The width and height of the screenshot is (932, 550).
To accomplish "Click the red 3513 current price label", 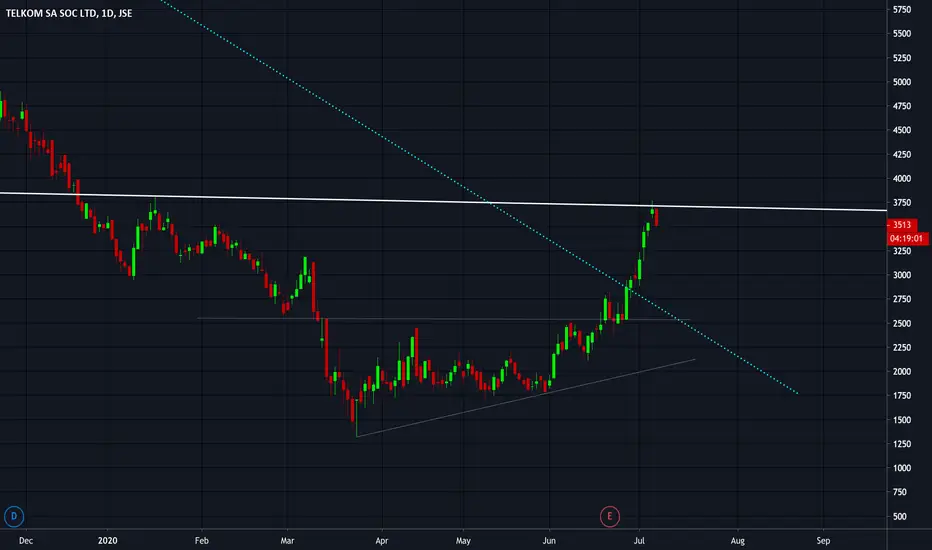I will pos(902,225).
